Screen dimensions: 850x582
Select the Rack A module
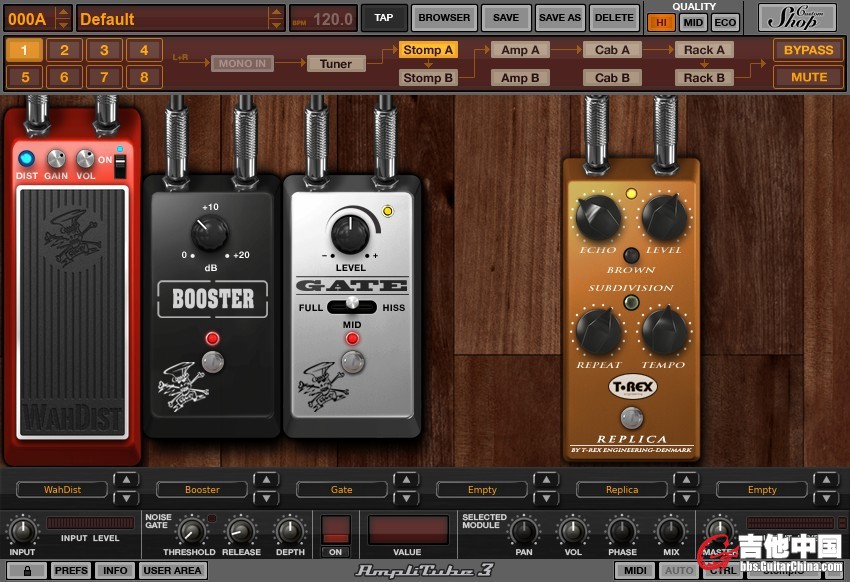[704, 50]
